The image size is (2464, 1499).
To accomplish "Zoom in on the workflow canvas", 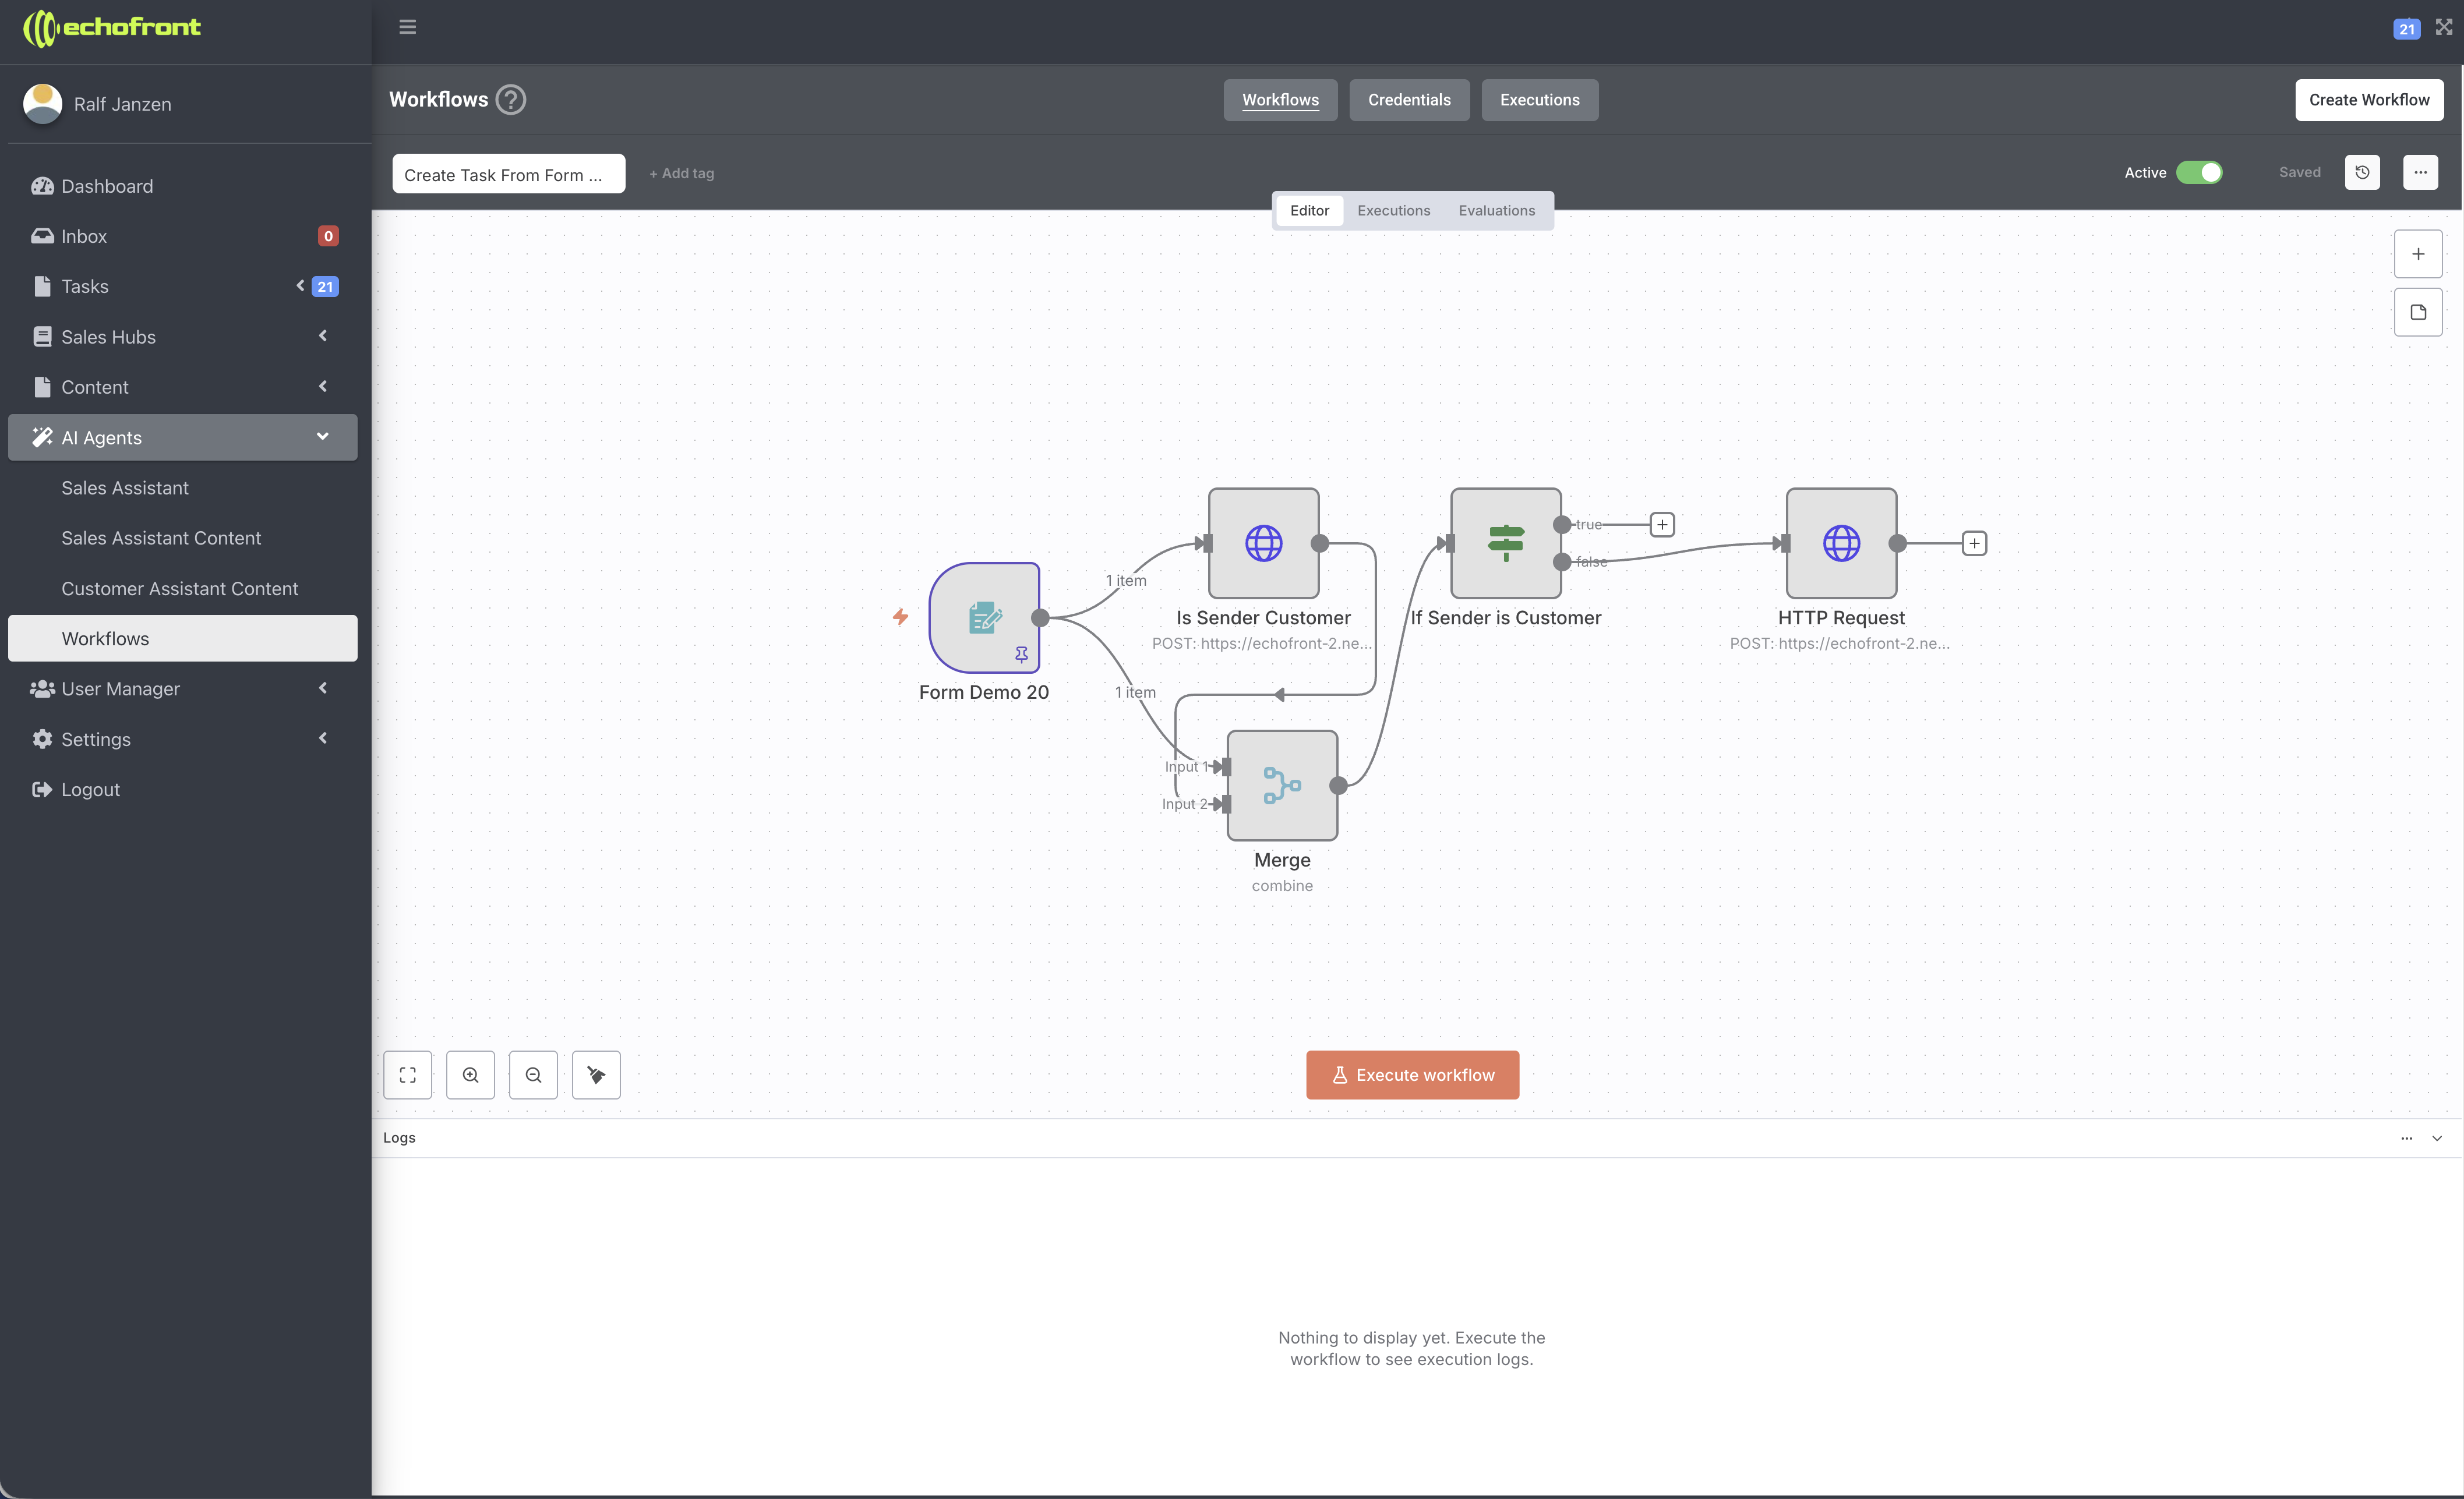I will [470, 1075].
